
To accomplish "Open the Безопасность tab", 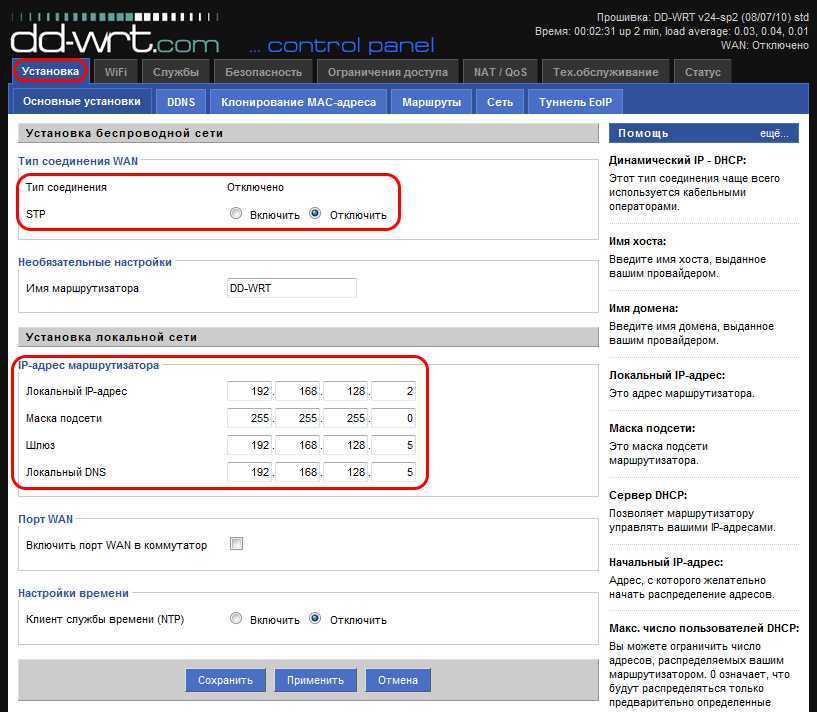I will (x=263, y=72).
